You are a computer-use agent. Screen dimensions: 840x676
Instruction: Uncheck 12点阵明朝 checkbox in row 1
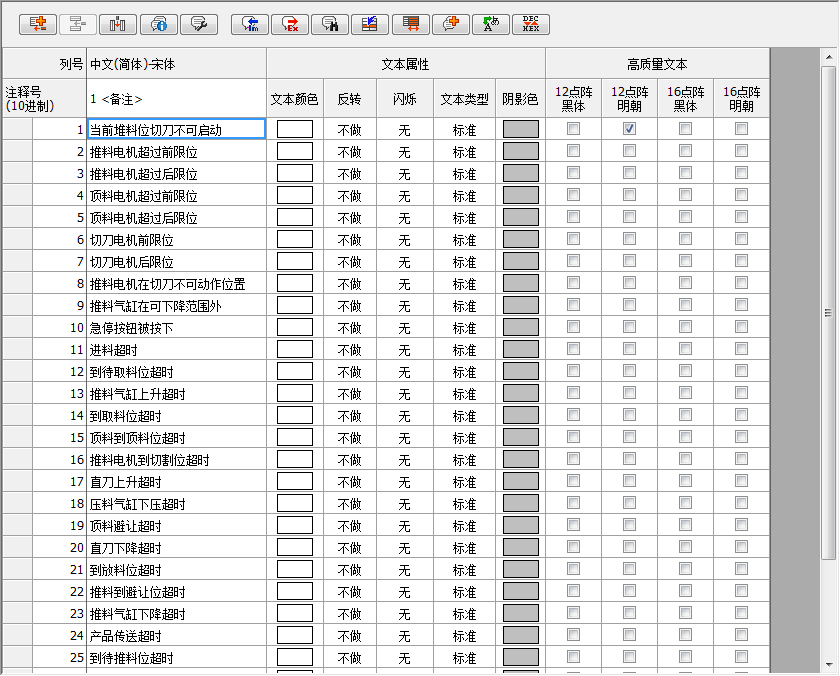point(629,129)
